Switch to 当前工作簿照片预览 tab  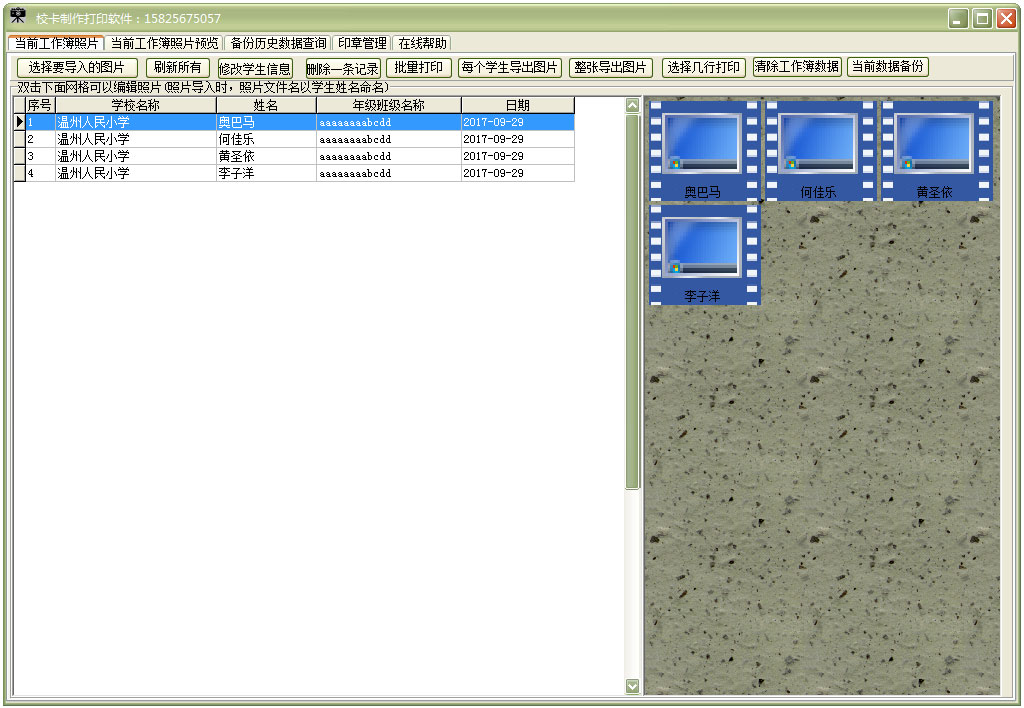point(164,43)
